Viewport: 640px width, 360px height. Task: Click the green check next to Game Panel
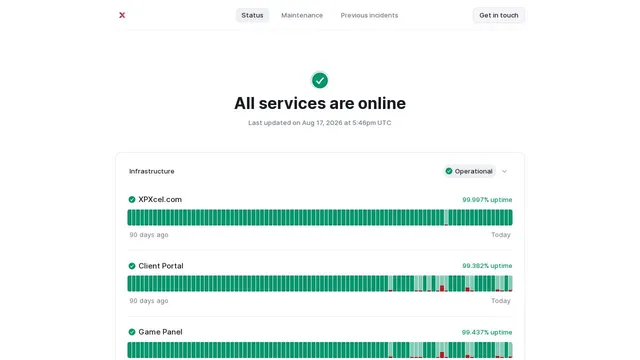coord(132,332)
